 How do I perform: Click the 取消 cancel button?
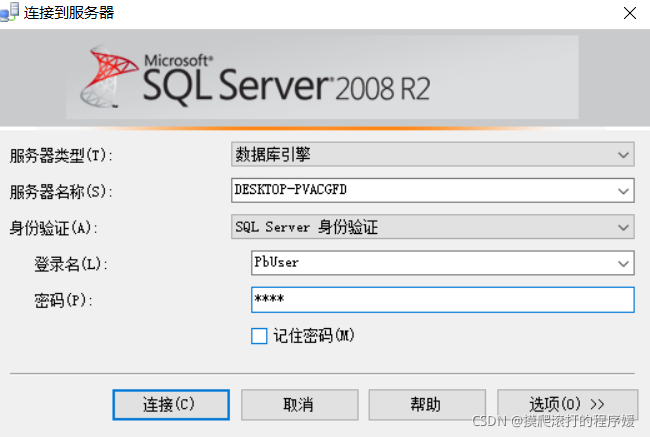(299, 404)
